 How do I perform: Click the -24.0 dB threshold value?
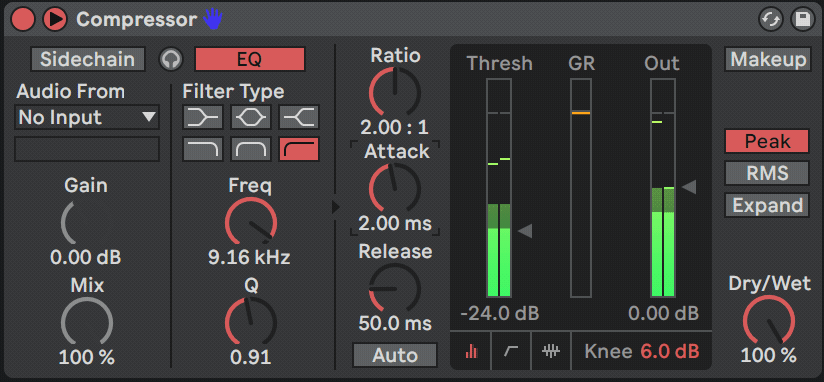[500, 314]
